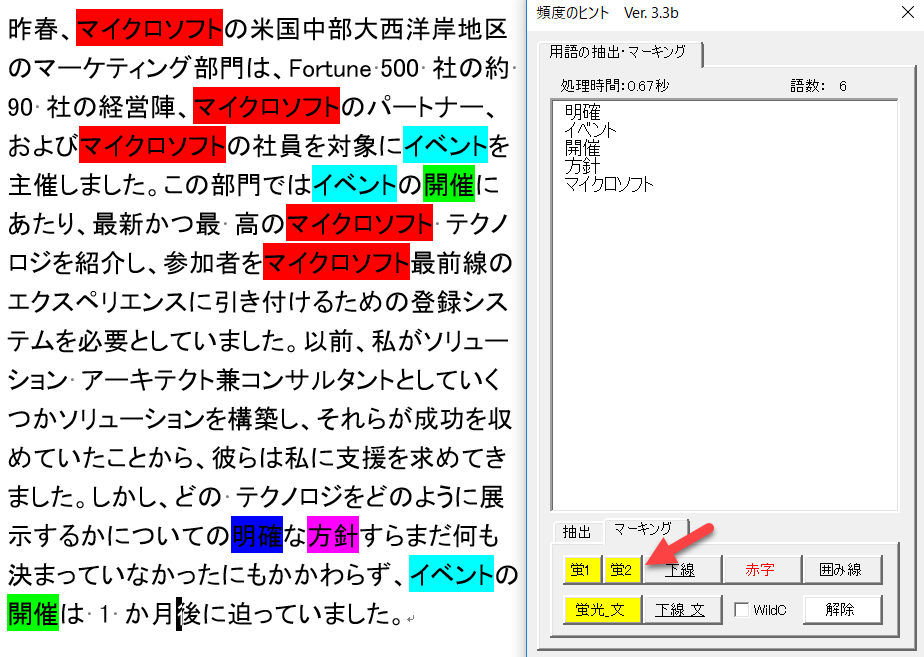Remove markings with the 解除 button

(x=843, y=609)
